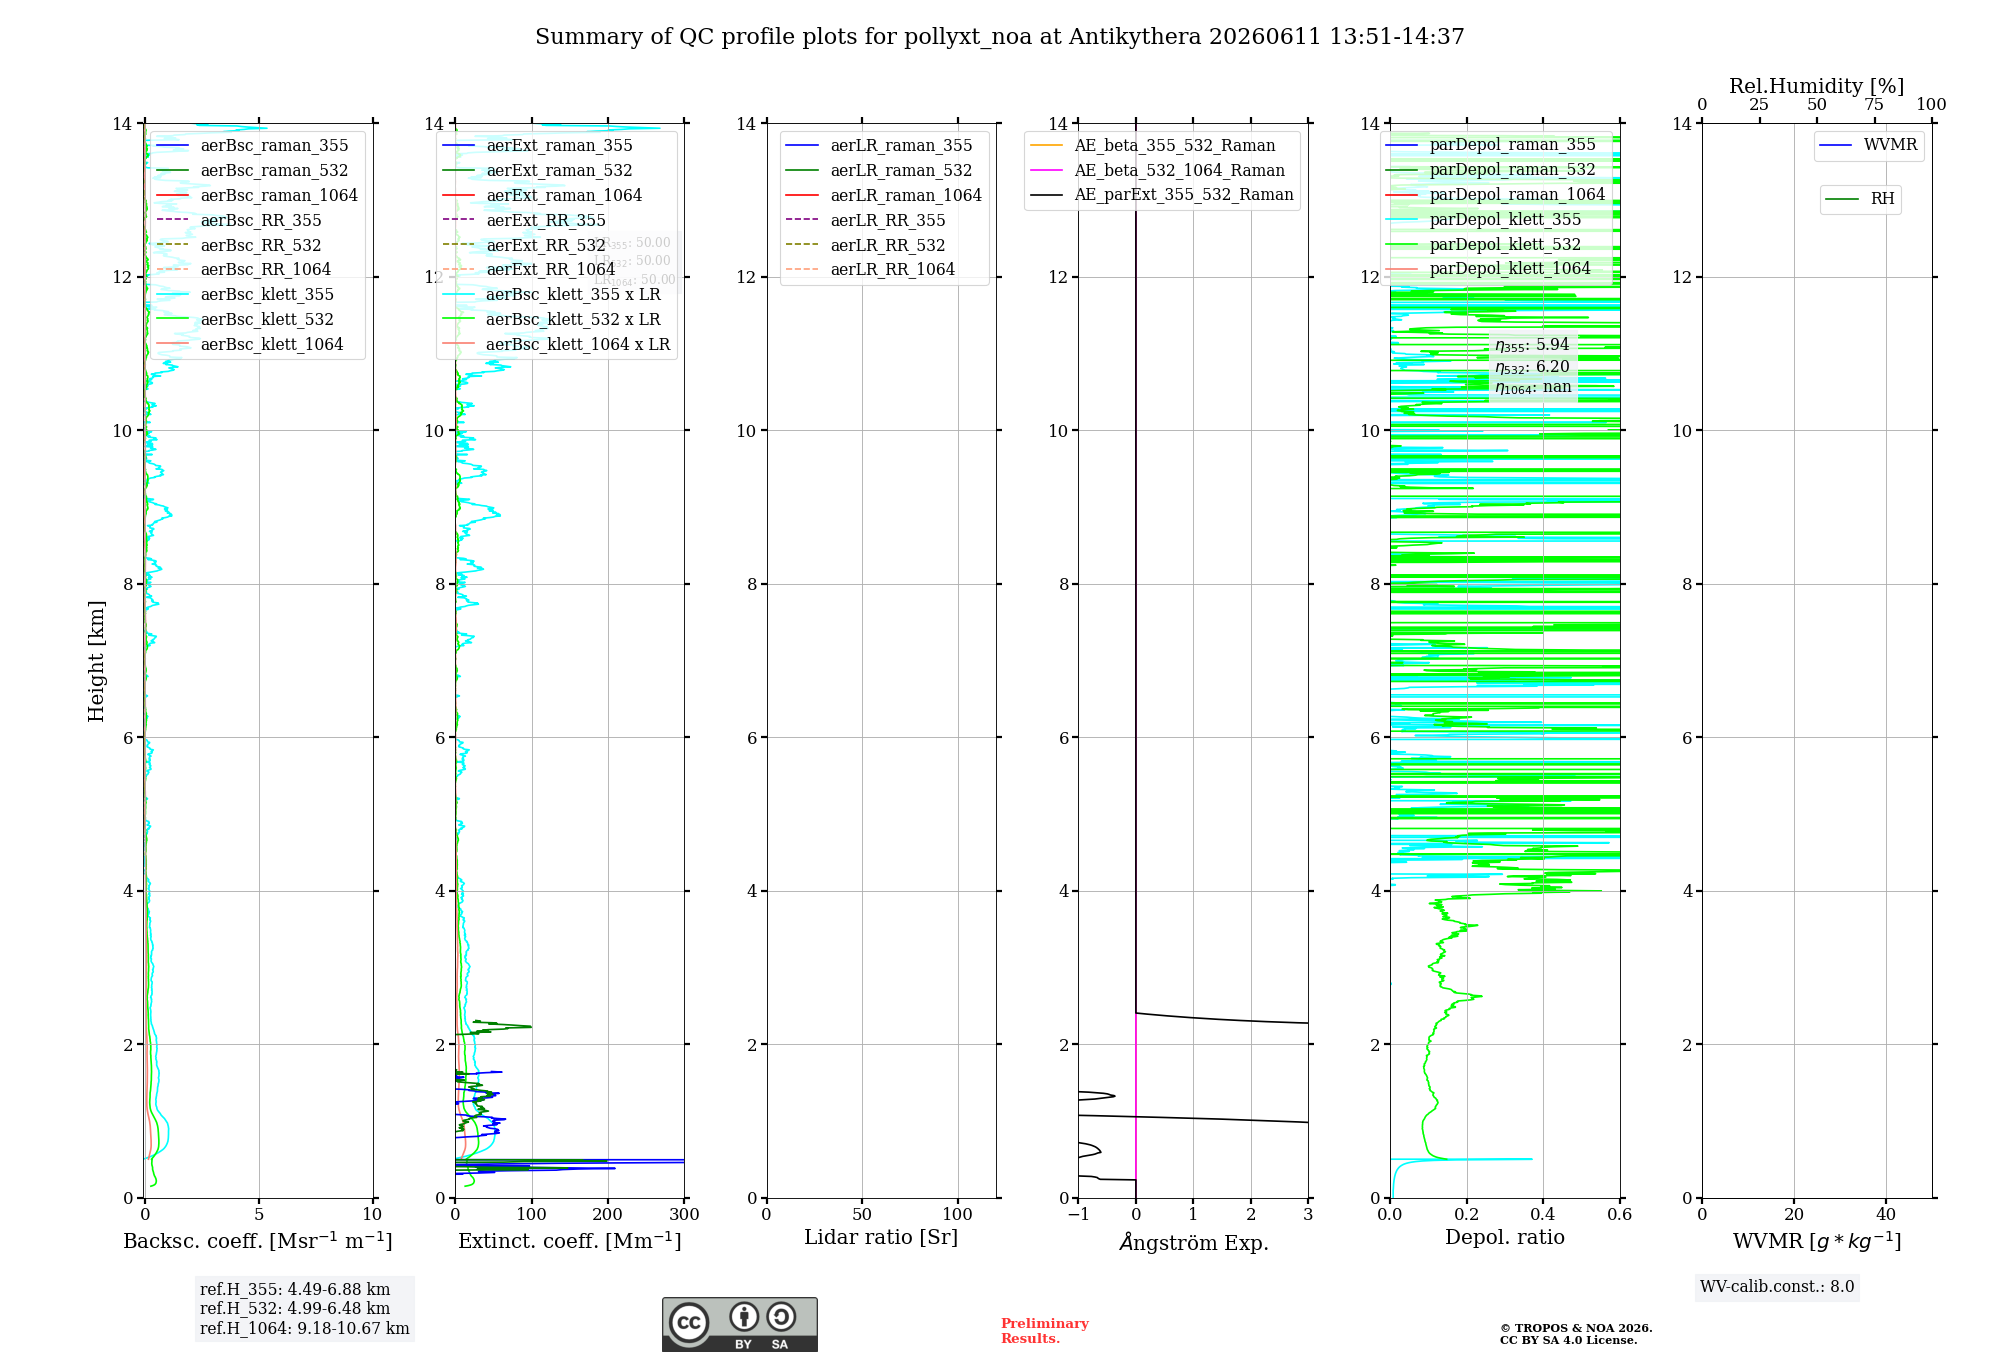2000x1360 pixels.
Task: Click the RH legend entry
Action: click(1860, 200)
